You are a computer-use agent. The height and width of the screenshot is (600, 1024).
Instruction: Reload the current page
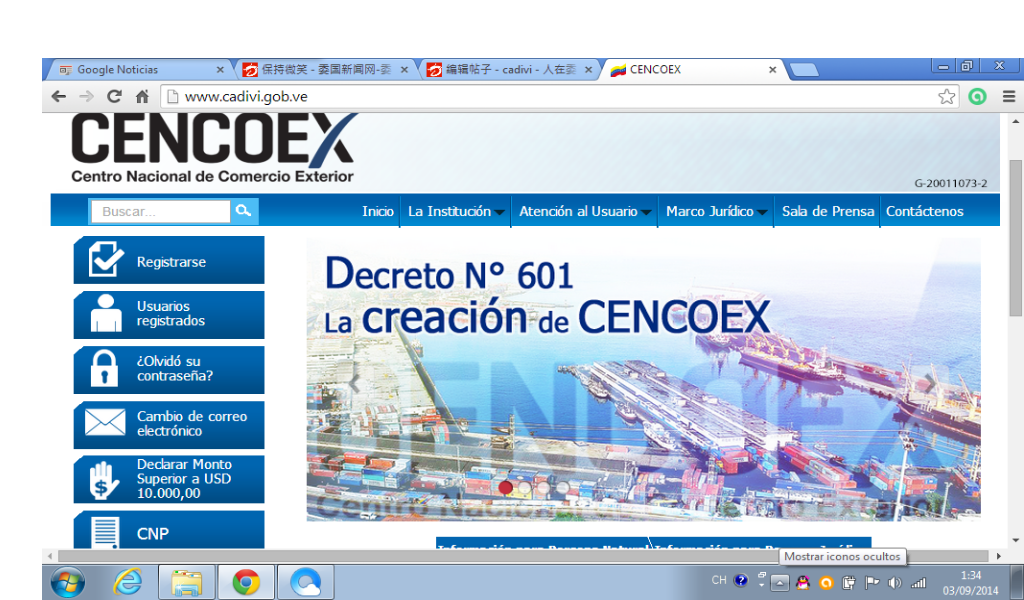click(114, 97)
